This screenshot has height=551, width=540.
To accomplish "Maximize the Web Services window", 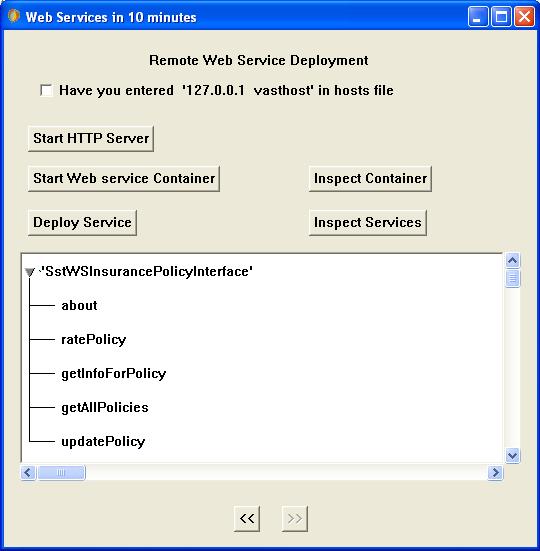I will (501, 17).
